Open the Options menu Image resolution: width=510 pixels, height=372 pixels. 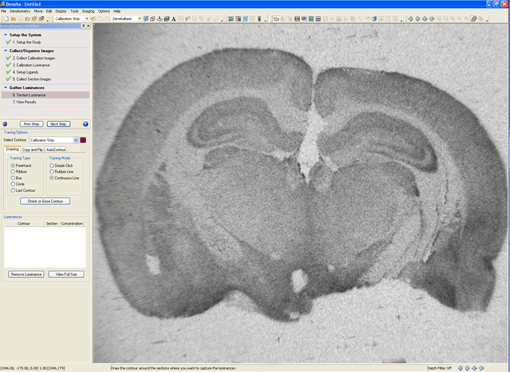click(104, 11)
